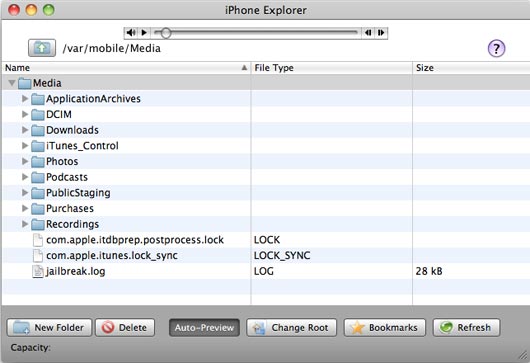Select the Media folder icon

click(x=25, y=83)
